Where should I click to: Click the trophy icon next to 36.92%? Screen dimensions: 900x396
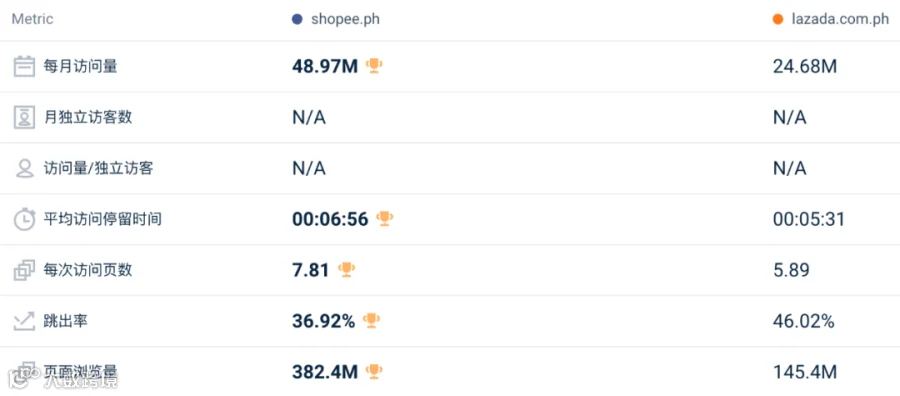[x=371, y=320]
